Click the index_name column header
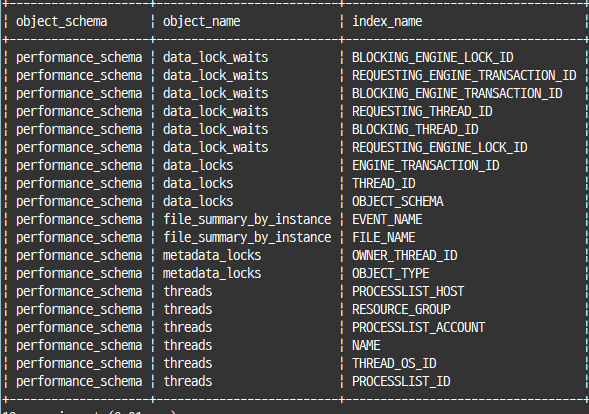 (387, 21)
